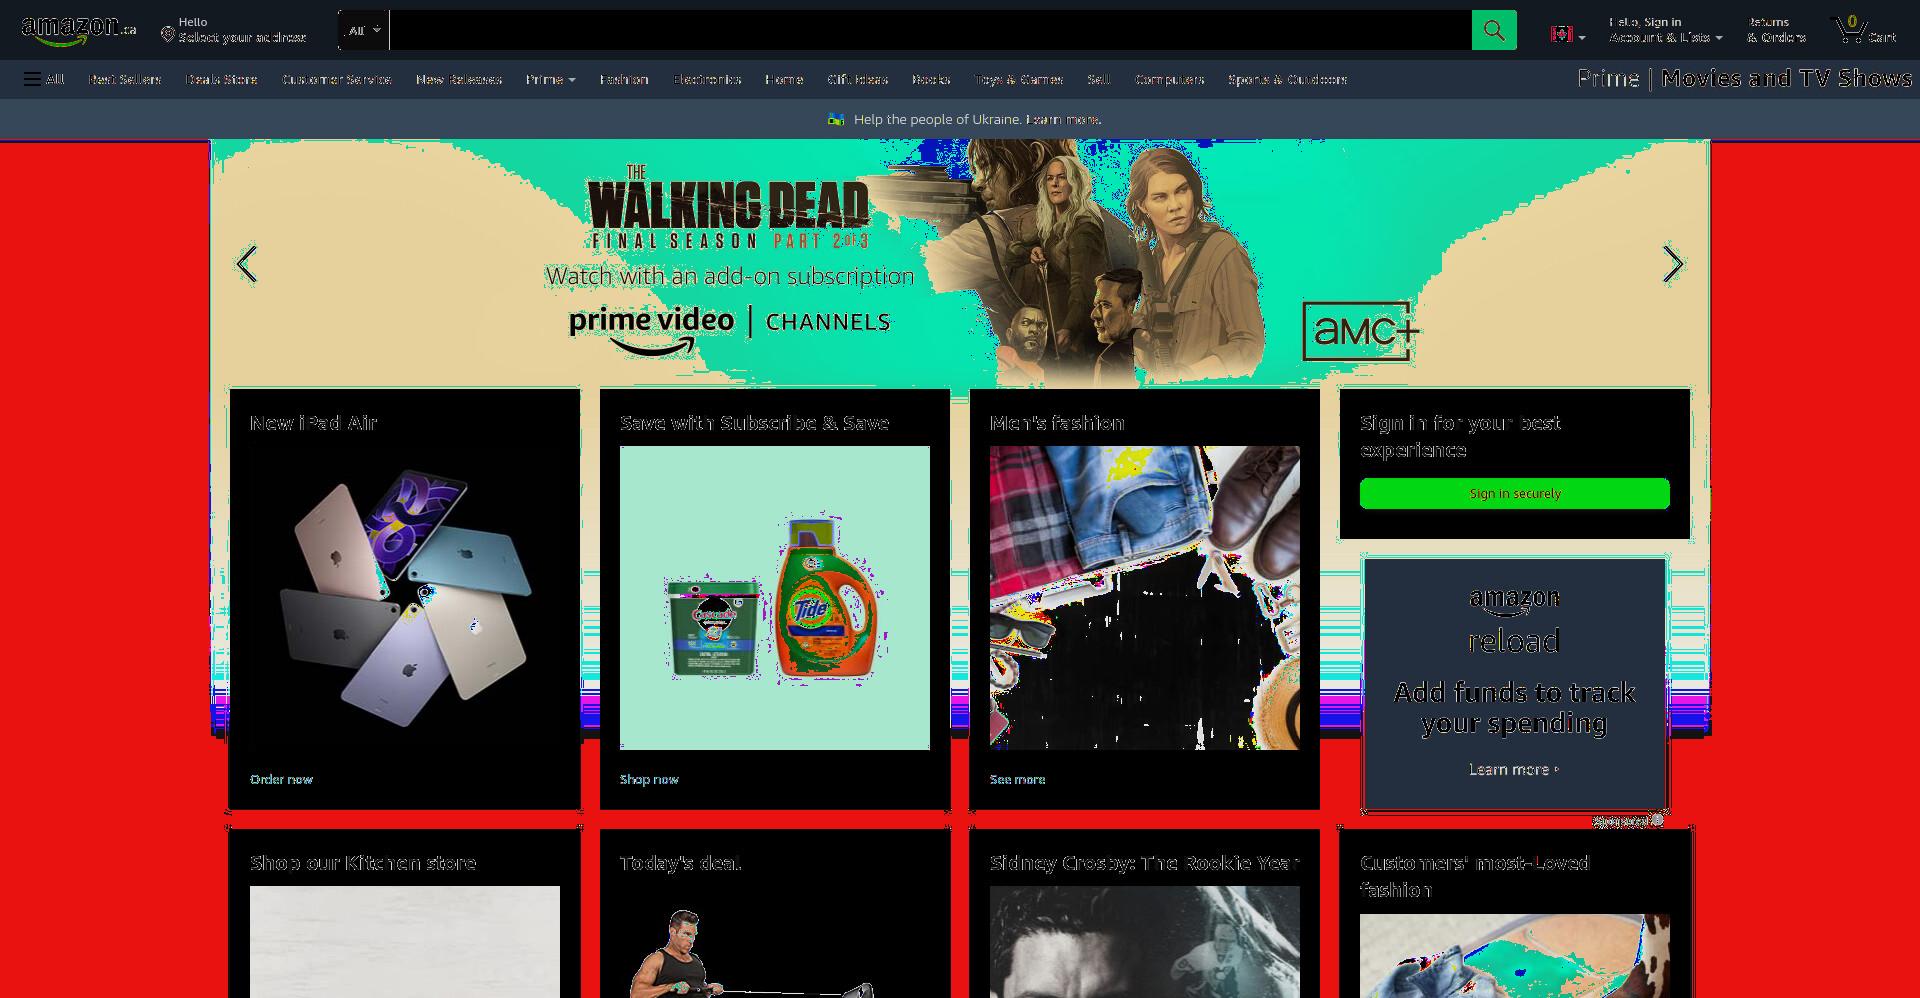1920x998 pixels.
Task: Open Toys & Games
Action: 1019,79
